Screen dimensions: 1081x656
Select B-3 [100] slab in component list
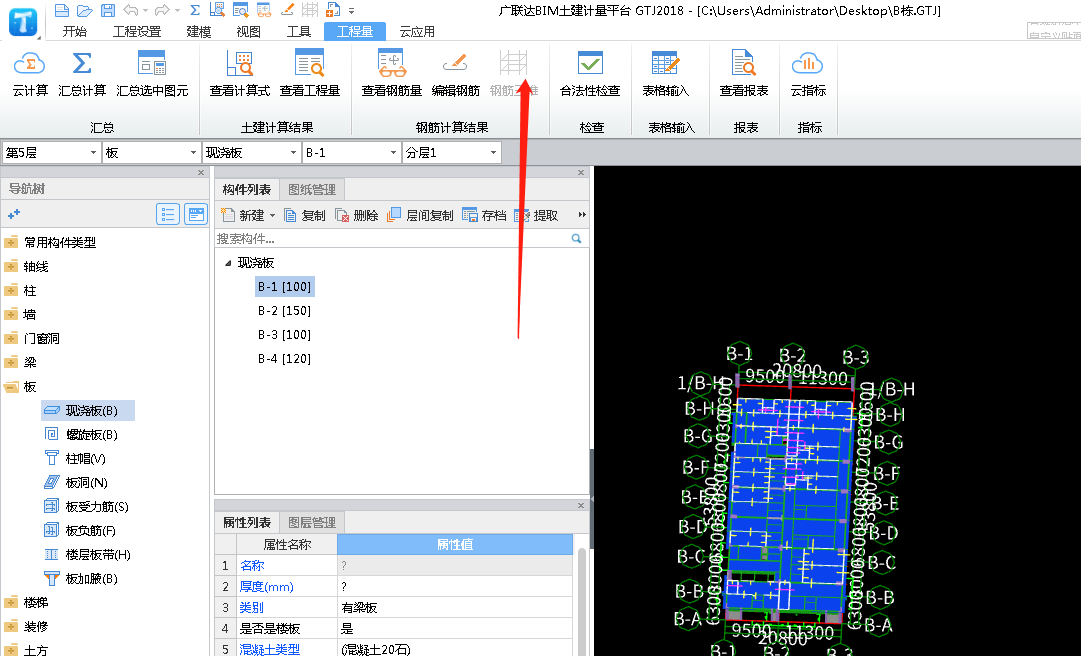click(x=285, y=335)
